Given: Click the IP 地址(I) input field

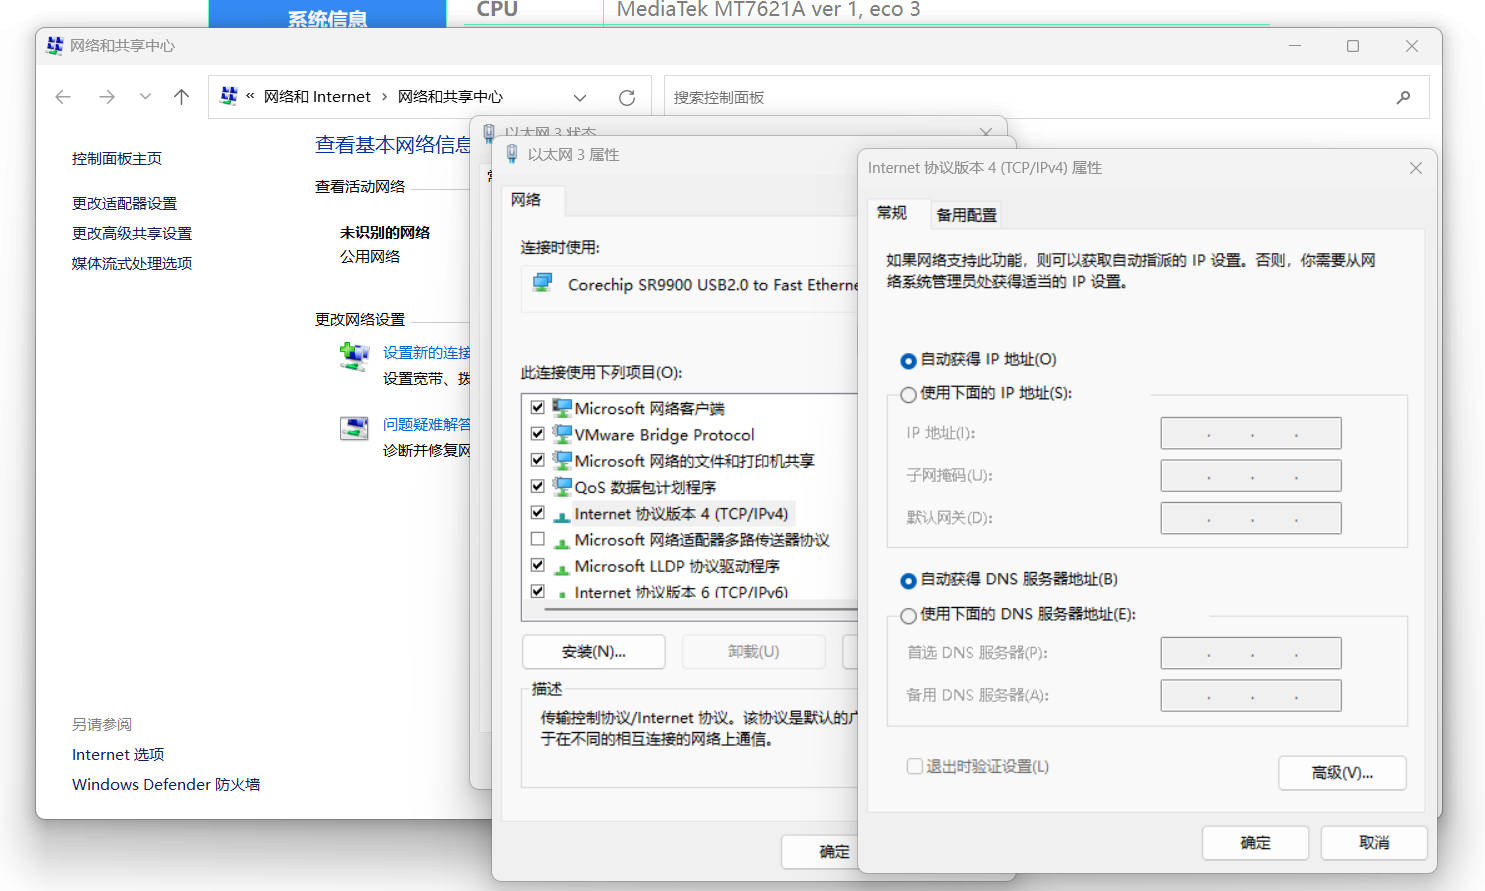Looking at the screenshot, I should (1251, 433).
